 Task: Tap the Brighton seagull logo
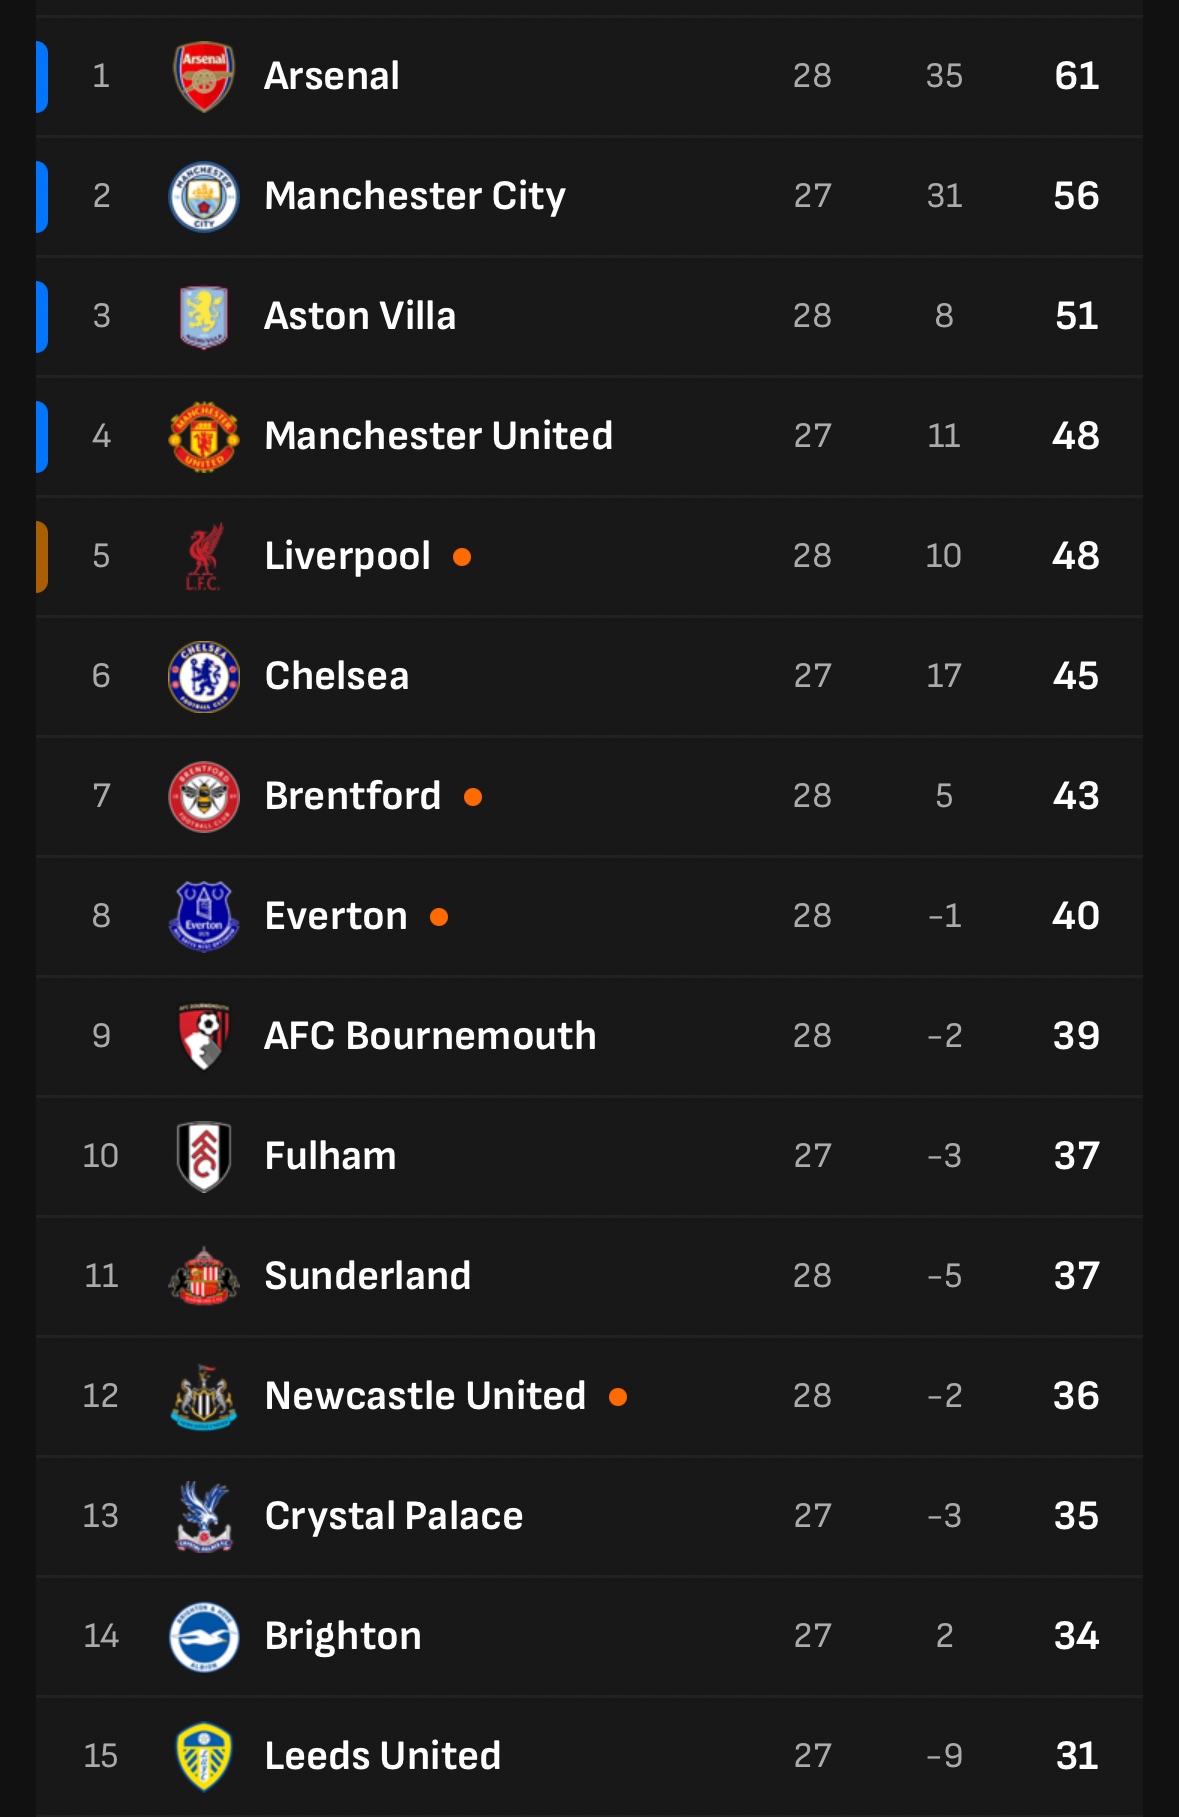tap(204, 1636)
